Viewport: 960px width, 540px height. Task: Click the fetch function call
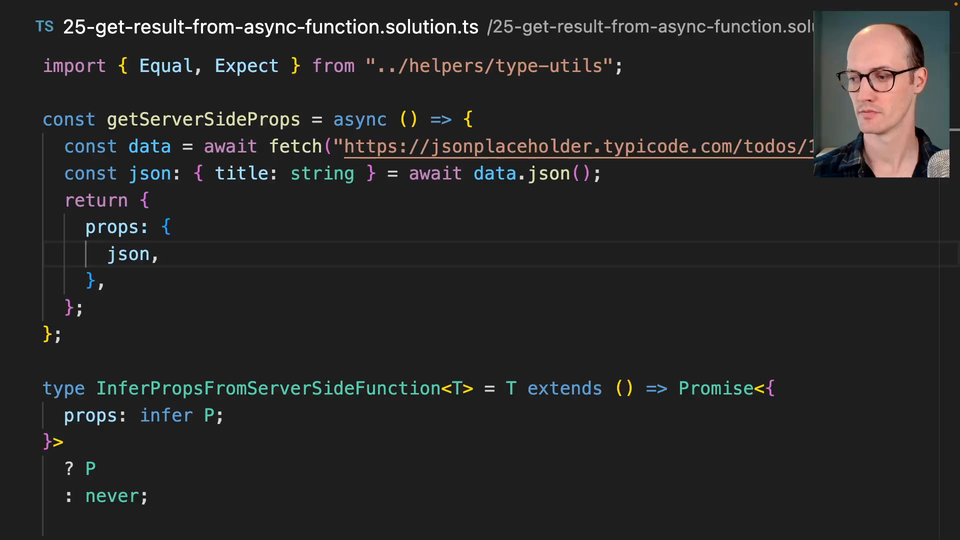(295, 147)
